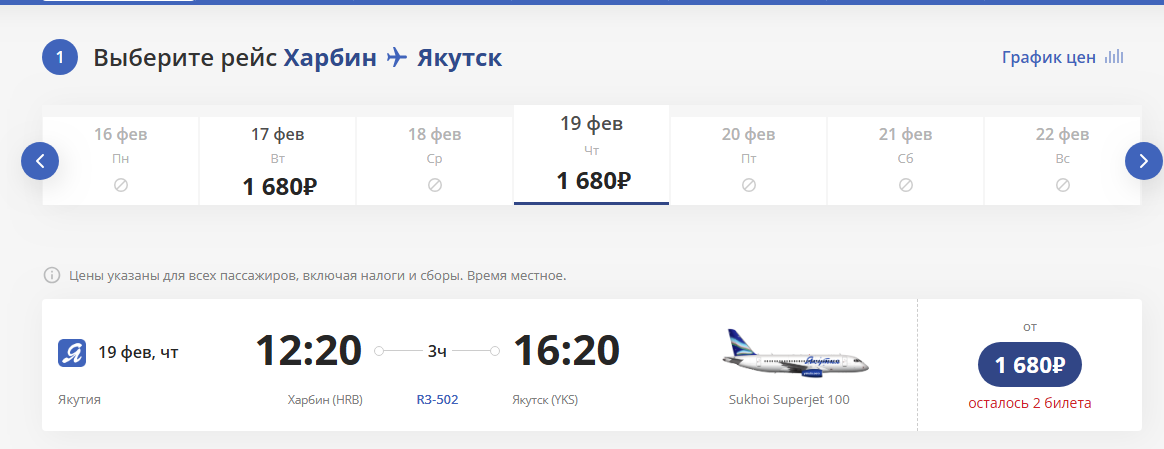Click the previous dates arrow button
This screenshot has width=1164, height=449.
tap(40, 160)
